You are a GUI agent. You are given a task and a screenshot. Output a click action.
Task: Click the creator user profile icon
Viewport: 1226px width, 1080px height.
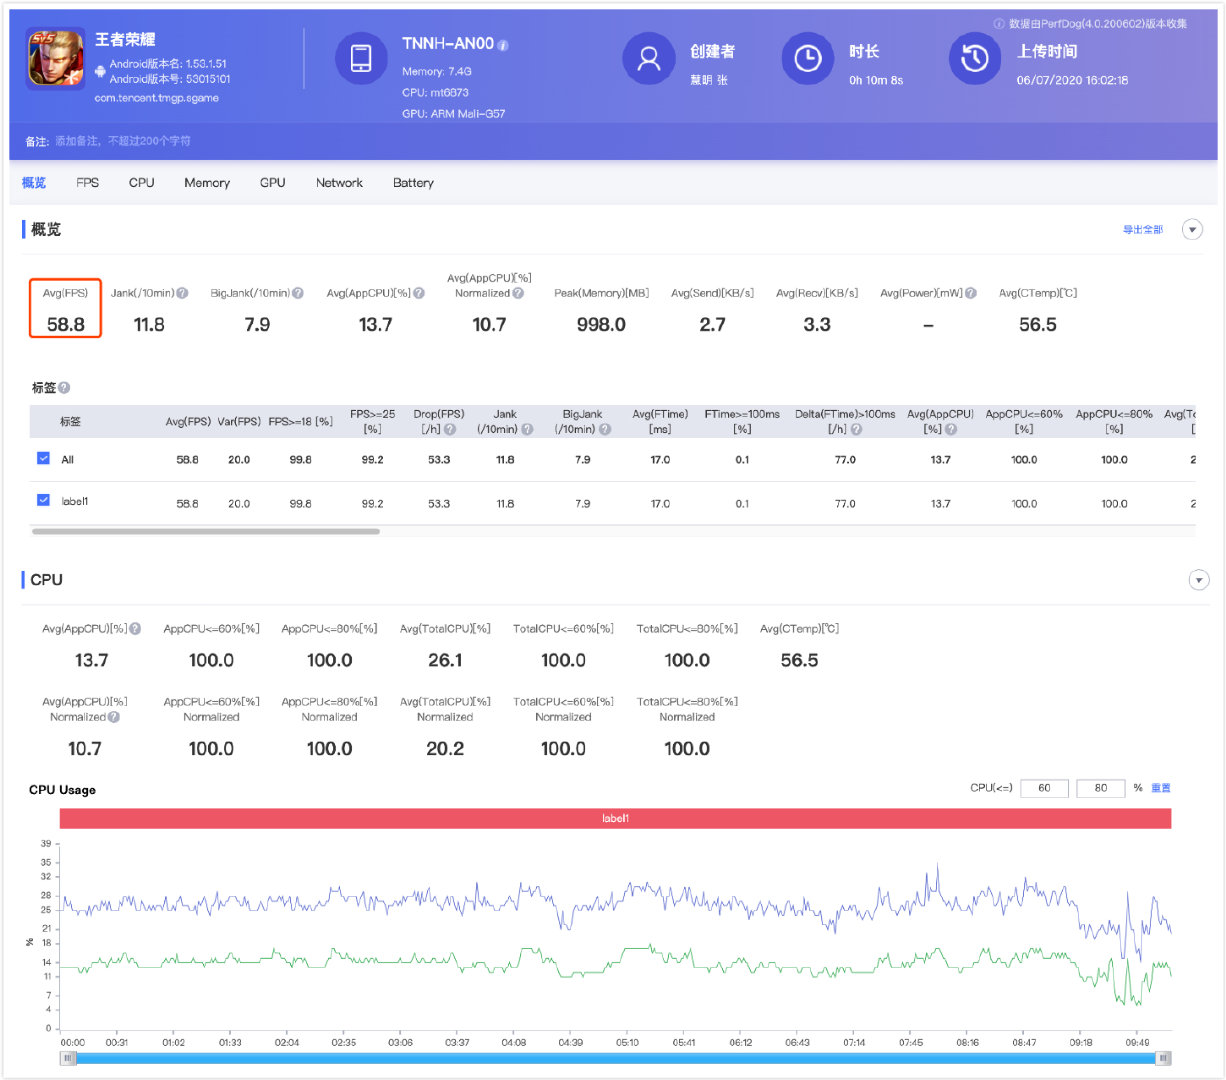(x=649, y=59)
